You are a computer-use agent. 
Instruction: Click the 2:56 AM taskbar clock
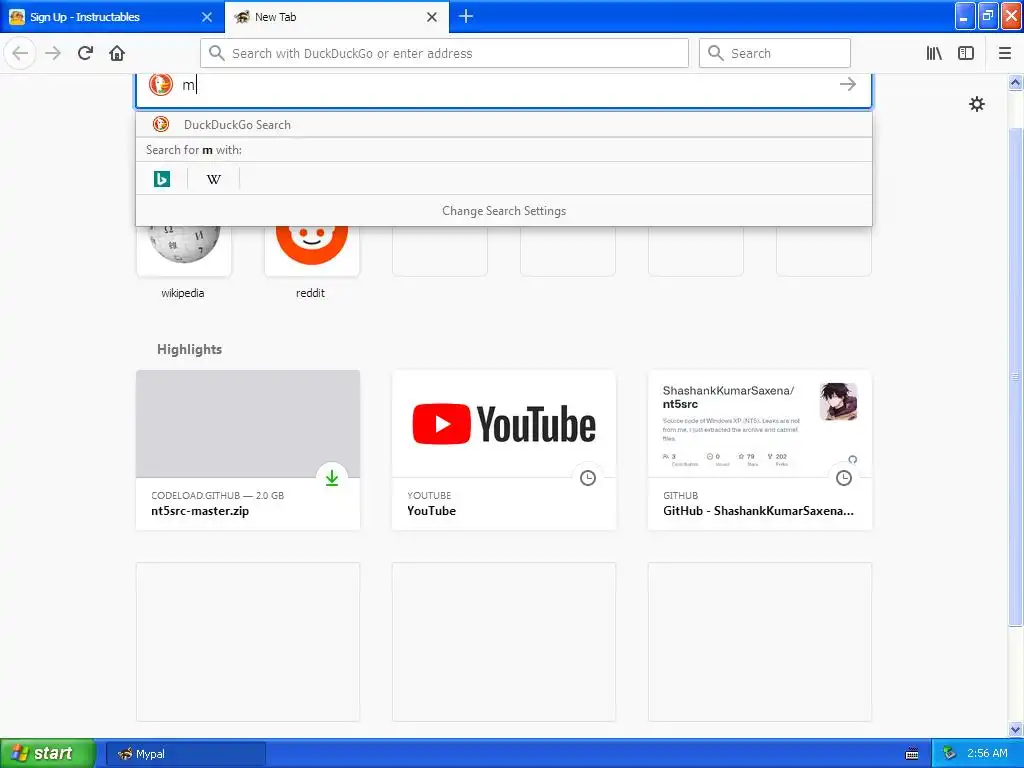click(987, 754)
